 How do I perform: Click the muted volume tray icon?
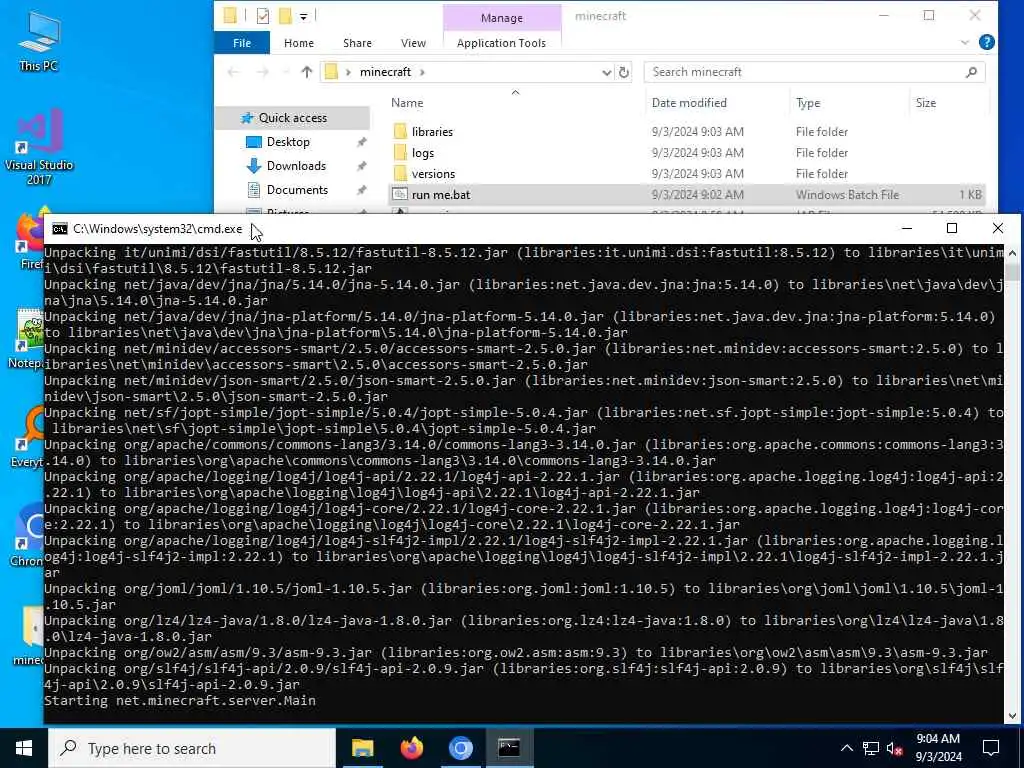894,748
